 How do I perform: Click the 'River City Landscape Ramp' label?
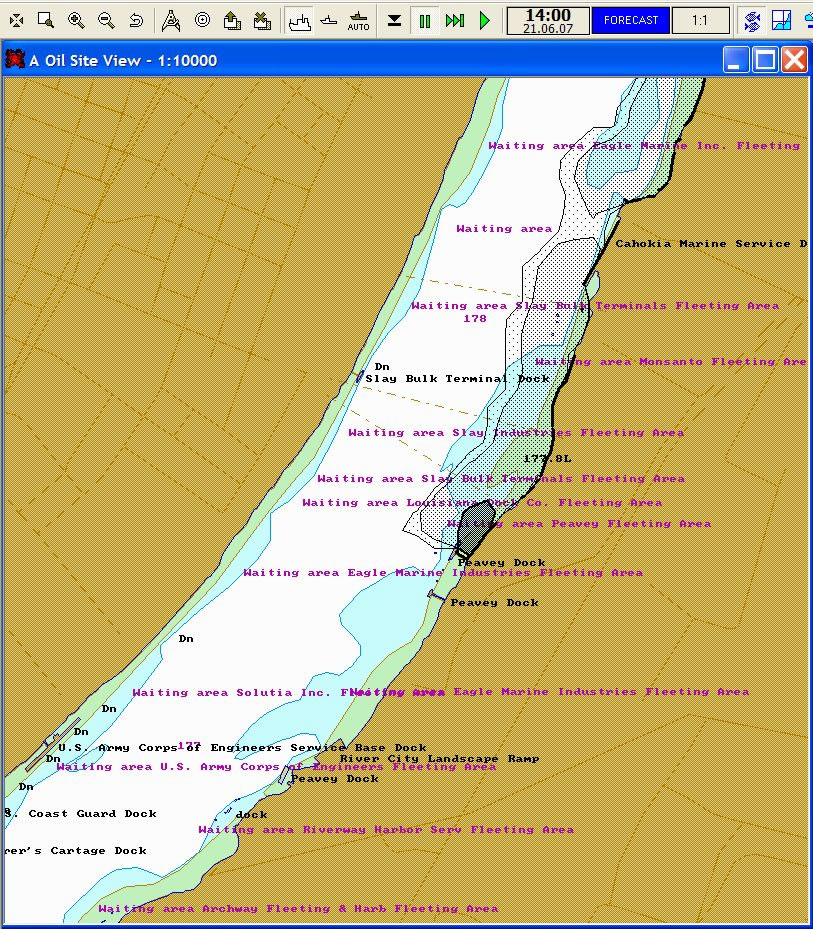click(440, 758)
